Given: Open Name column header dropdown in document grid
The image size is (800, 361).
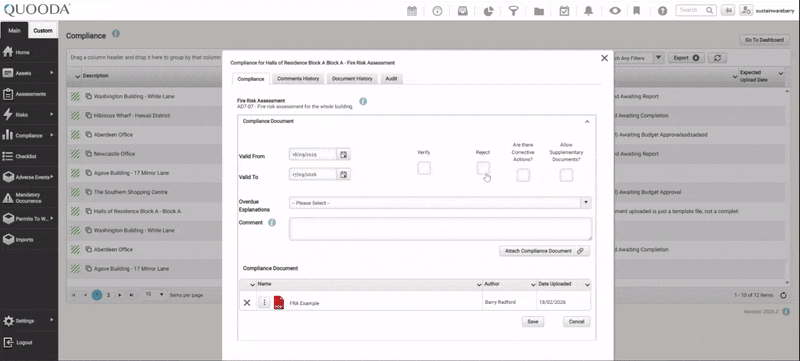Looking at the screenshot, I should click(479, 284).
